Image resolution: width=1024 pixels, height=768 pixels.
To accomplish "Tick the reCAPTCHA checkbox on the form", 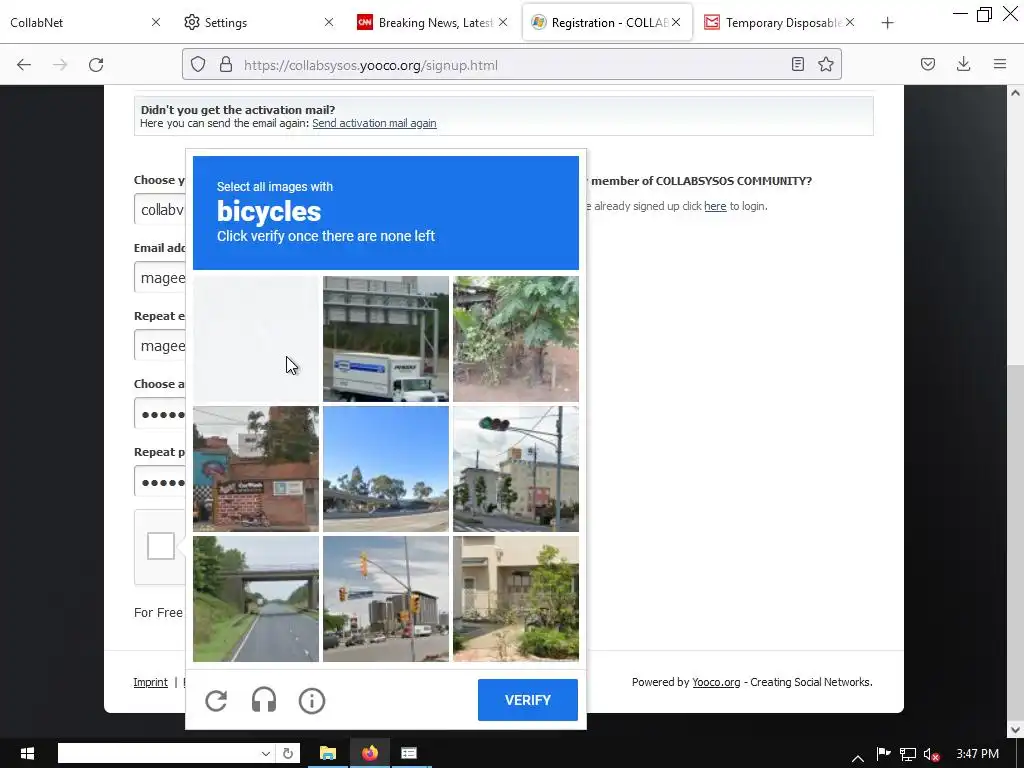I will 161,546.
